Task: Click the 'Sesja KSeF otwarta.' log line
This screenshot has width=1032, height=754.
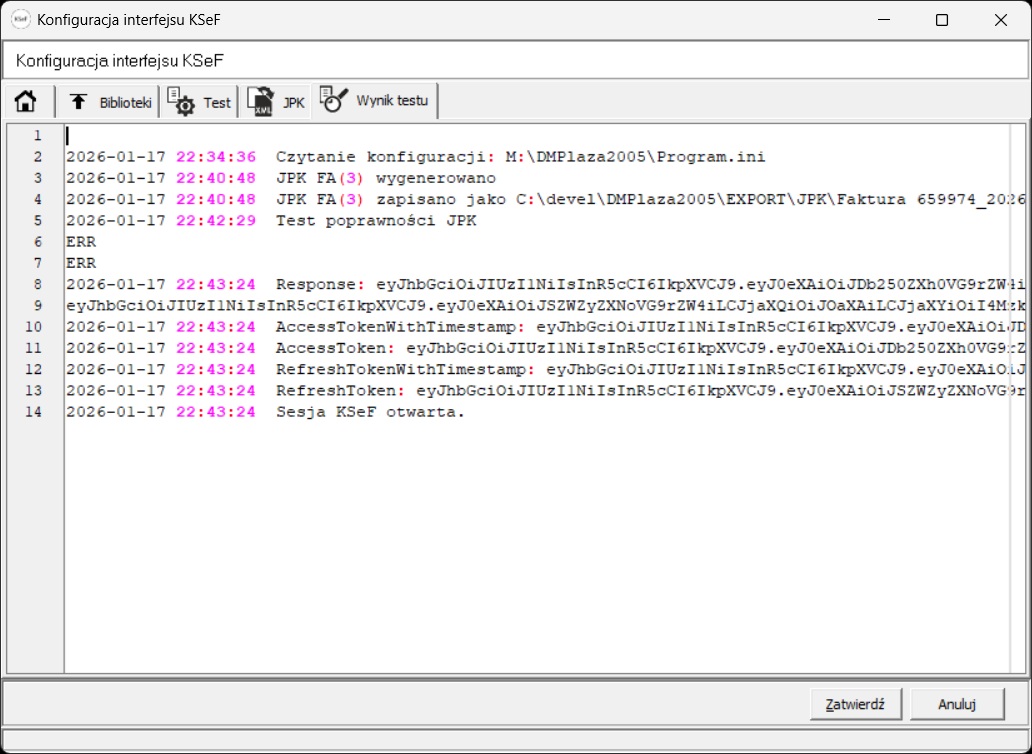Action: (x=265, y=413)
